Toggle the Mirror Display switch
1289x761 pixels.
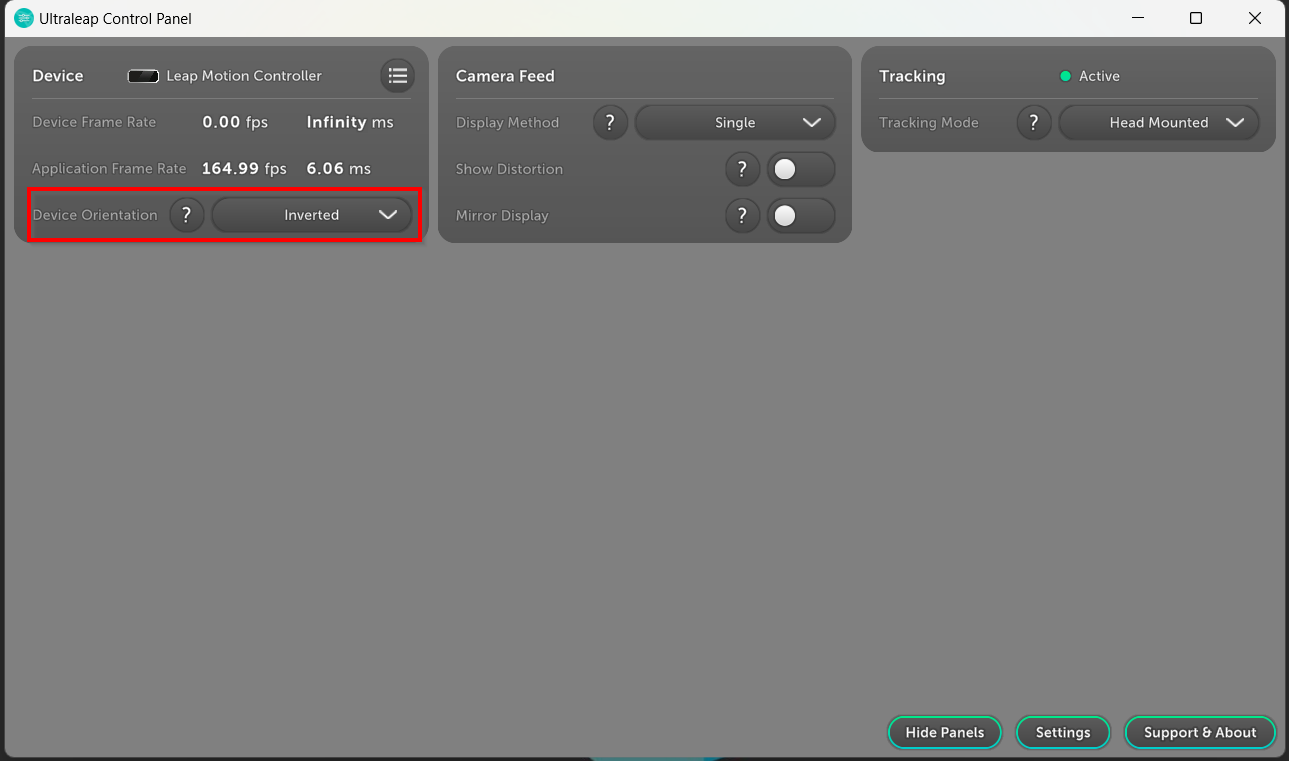[801, 215]
